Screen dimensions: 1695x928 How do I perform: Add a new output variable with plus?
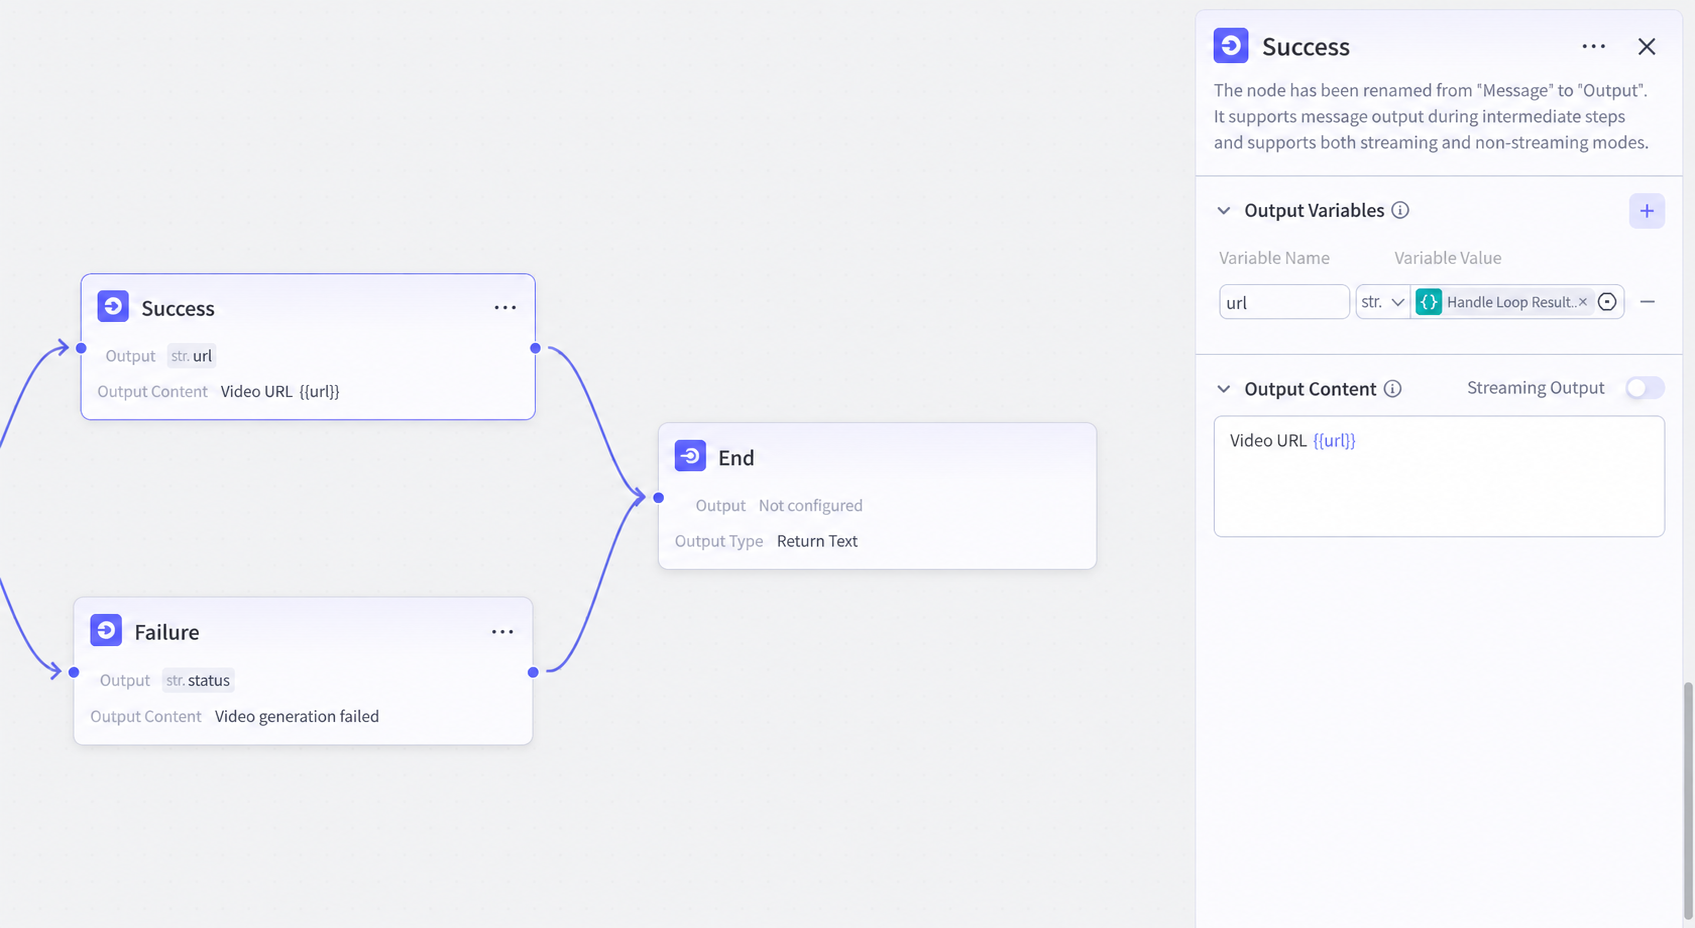[1646, 211]
